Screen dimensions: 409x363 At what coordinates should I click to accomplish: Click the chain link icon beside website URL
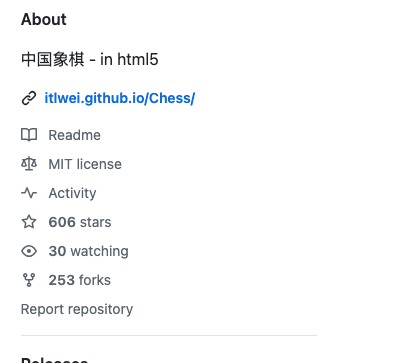[29, 98]
